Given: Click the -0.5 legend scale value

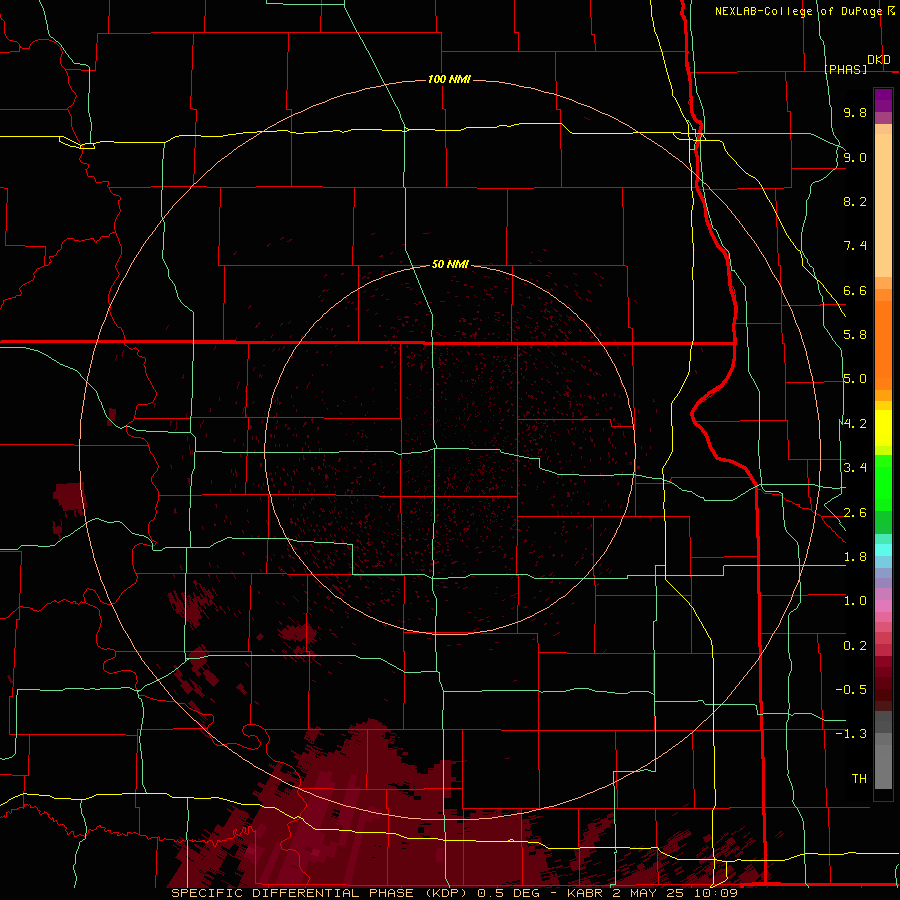Looking at the screenshot, I should [851, 690].
